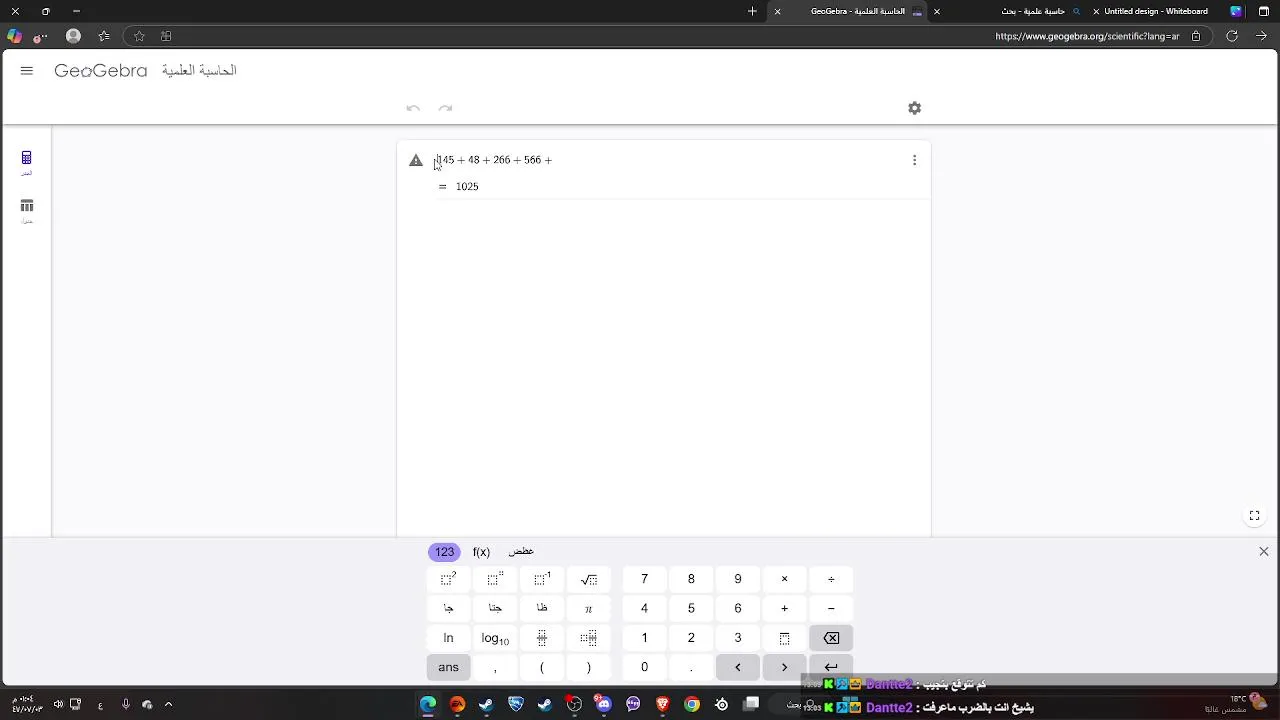Tap digit 2 on keypad
This screenshot has height=720, width=1280.
[691, 638]
